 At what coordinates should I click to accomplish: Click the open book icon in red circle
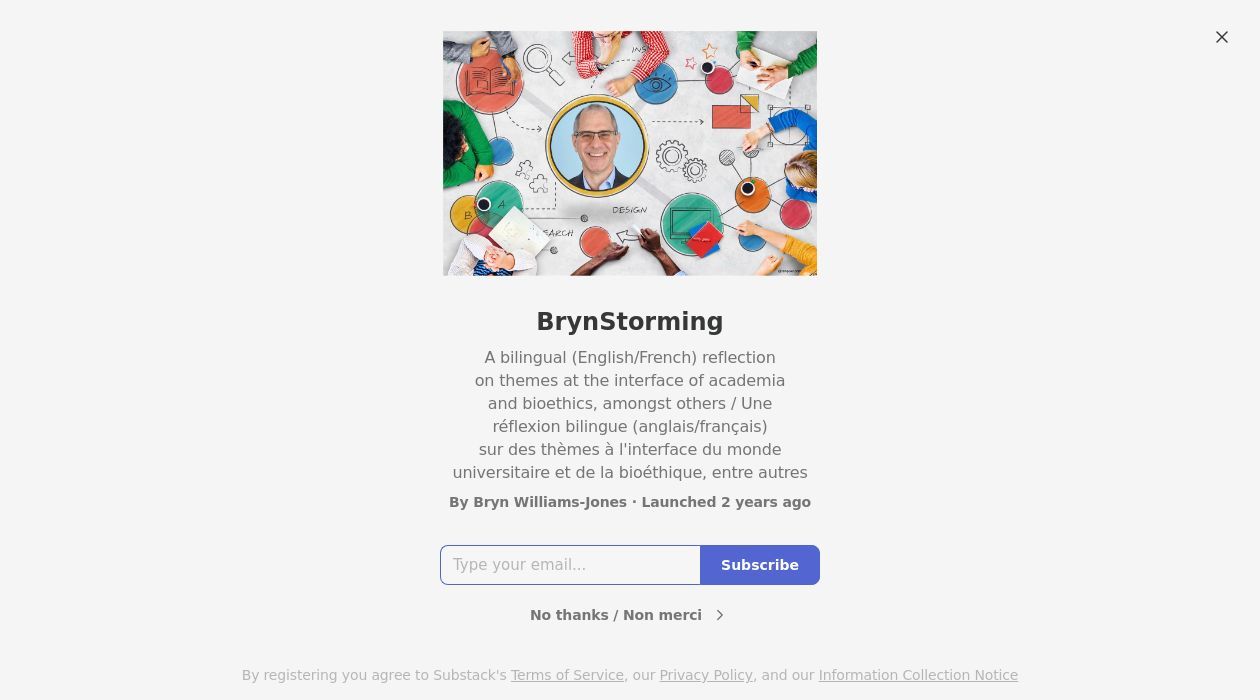pos(490,81)
